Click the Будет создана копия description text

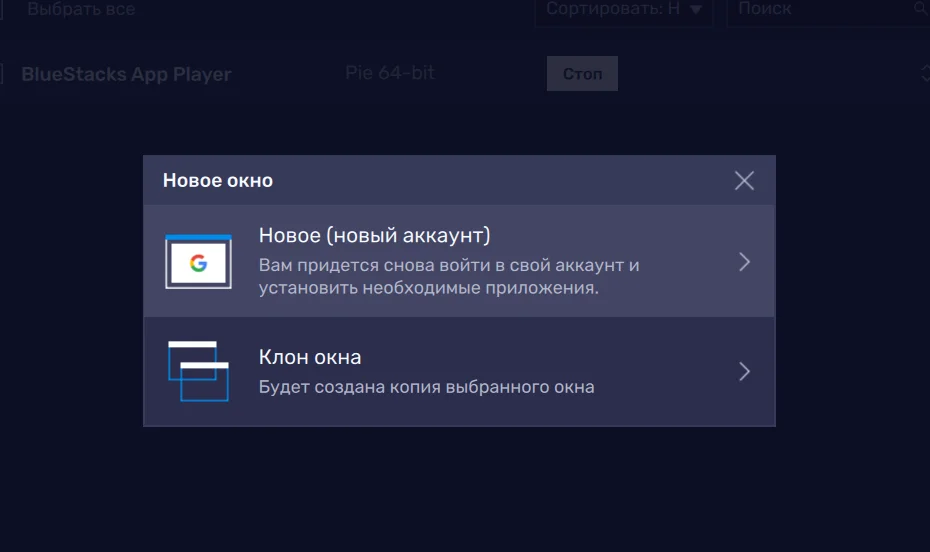tap(426, 387)
